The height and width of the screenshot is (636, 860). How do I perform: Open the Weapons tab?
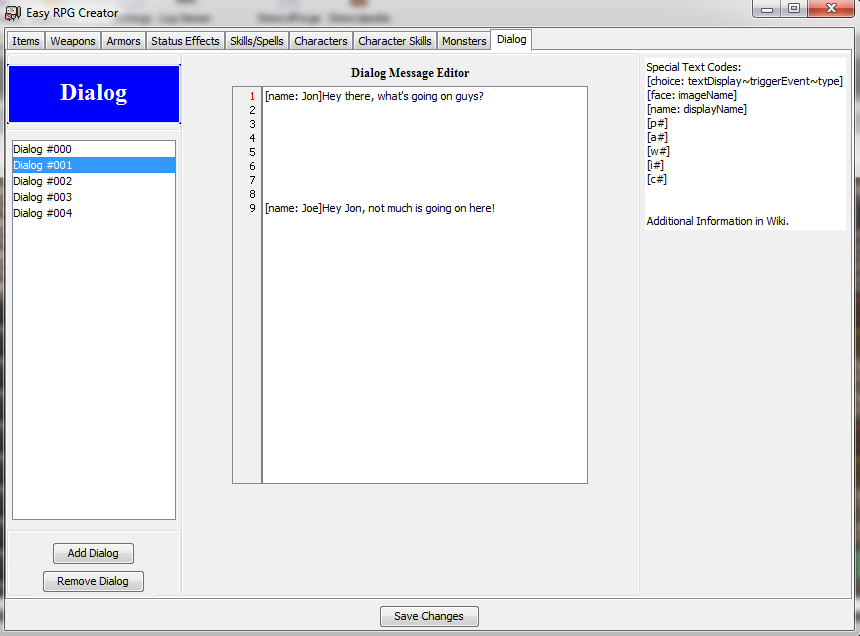coord(72,40)
